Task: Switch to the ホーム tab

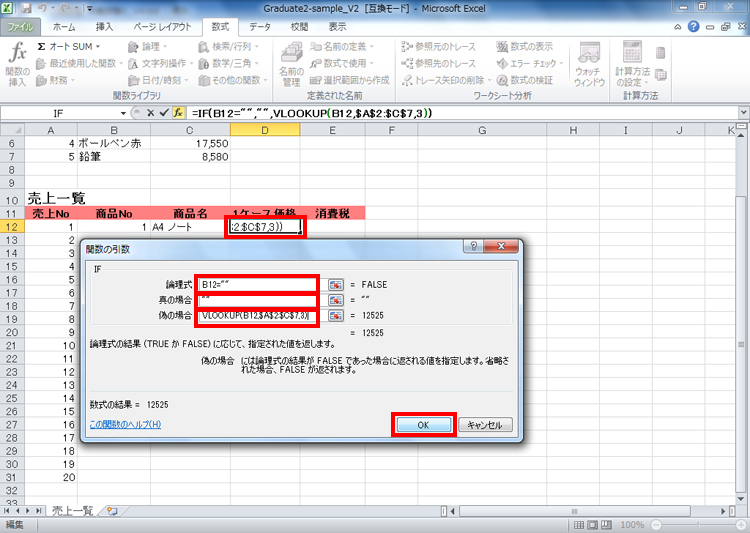Action: [64, 27]
